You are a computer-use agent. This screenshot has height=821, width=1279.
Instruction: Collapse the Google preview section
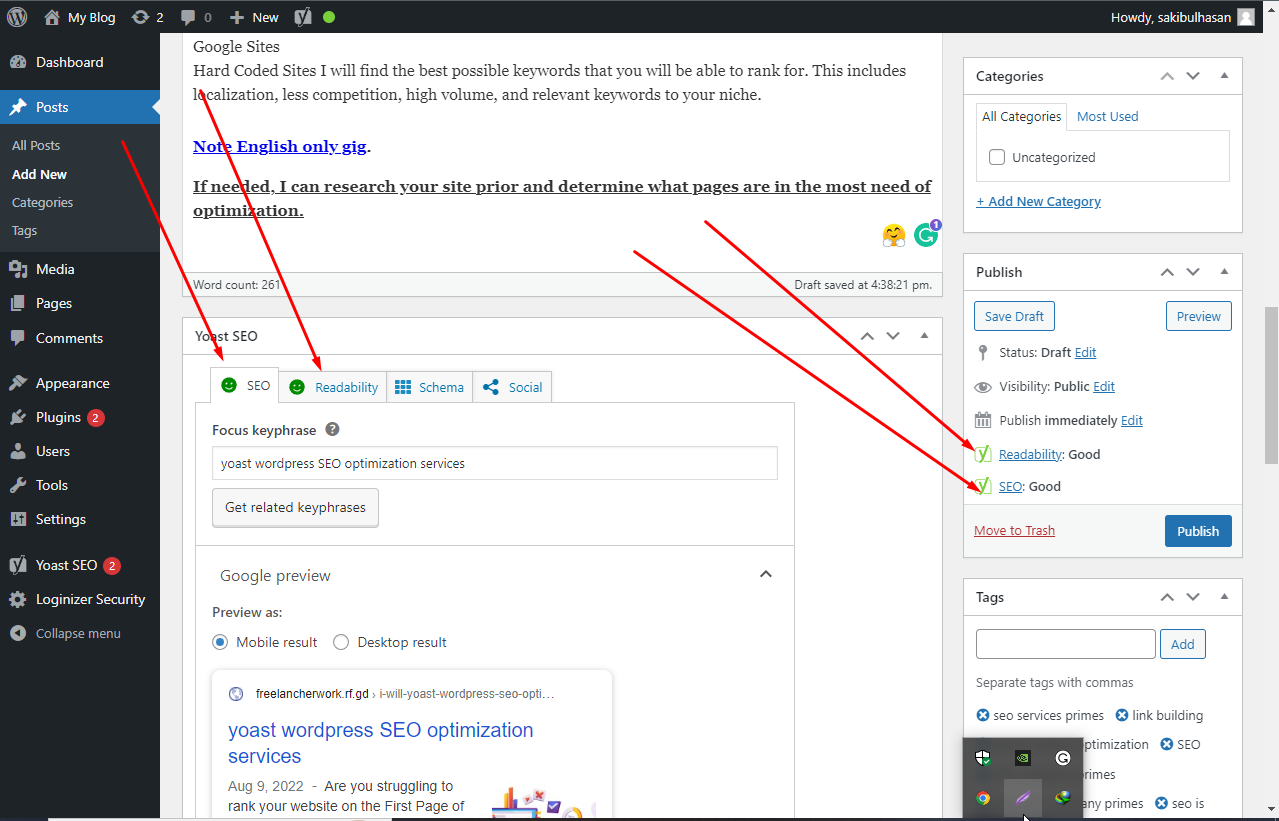pos(766,574)
